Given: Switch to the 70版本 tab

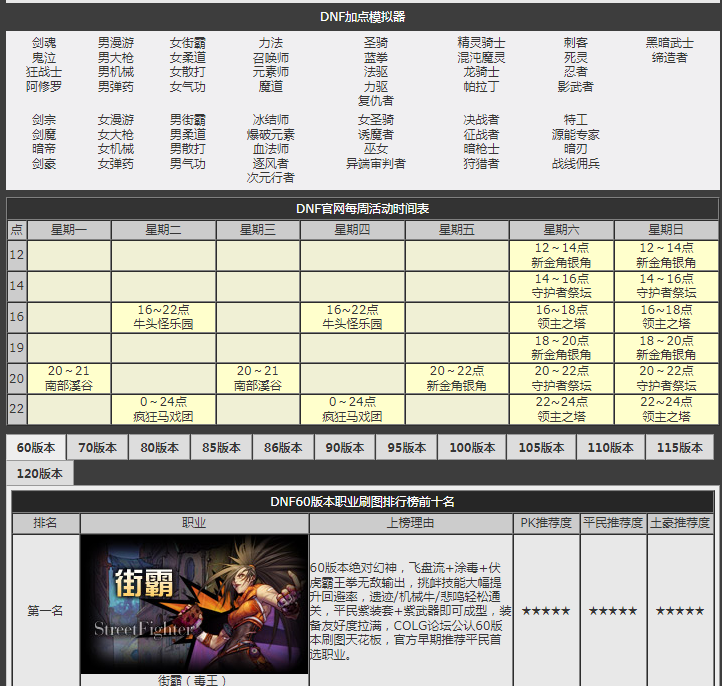Looking at the screenshot, I should (x=98, y=448).
